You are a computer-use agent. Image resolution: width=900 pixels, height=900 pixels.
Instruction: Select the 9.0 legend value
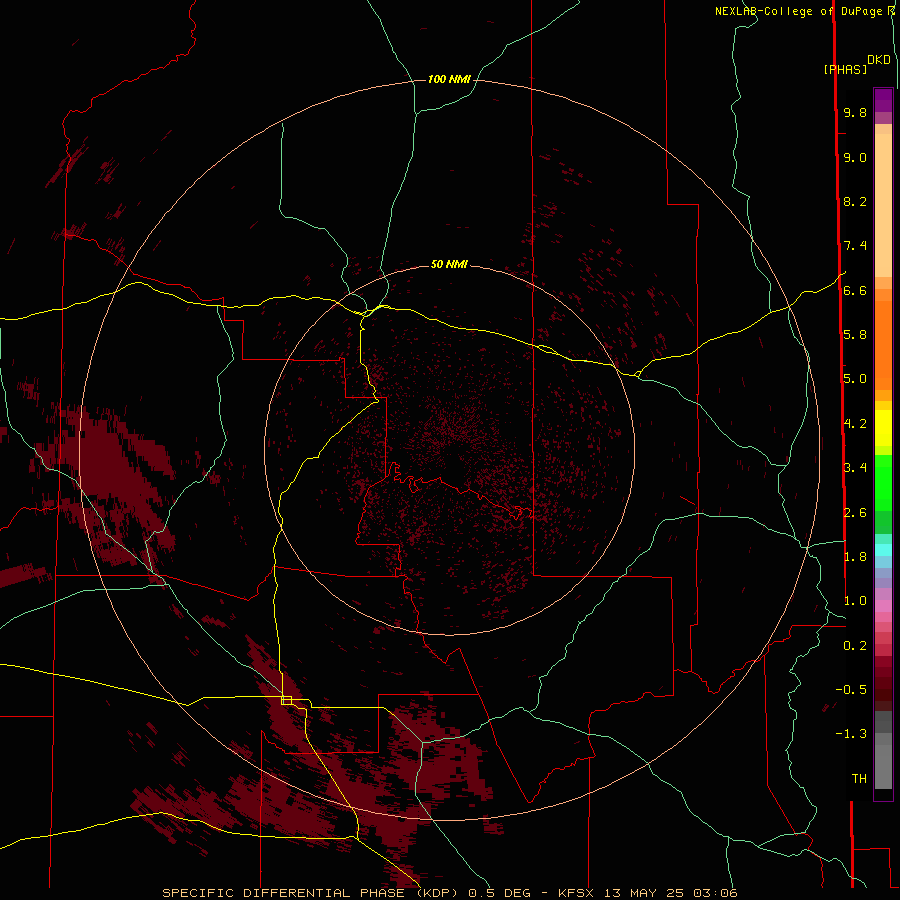[x=855, y=157]
